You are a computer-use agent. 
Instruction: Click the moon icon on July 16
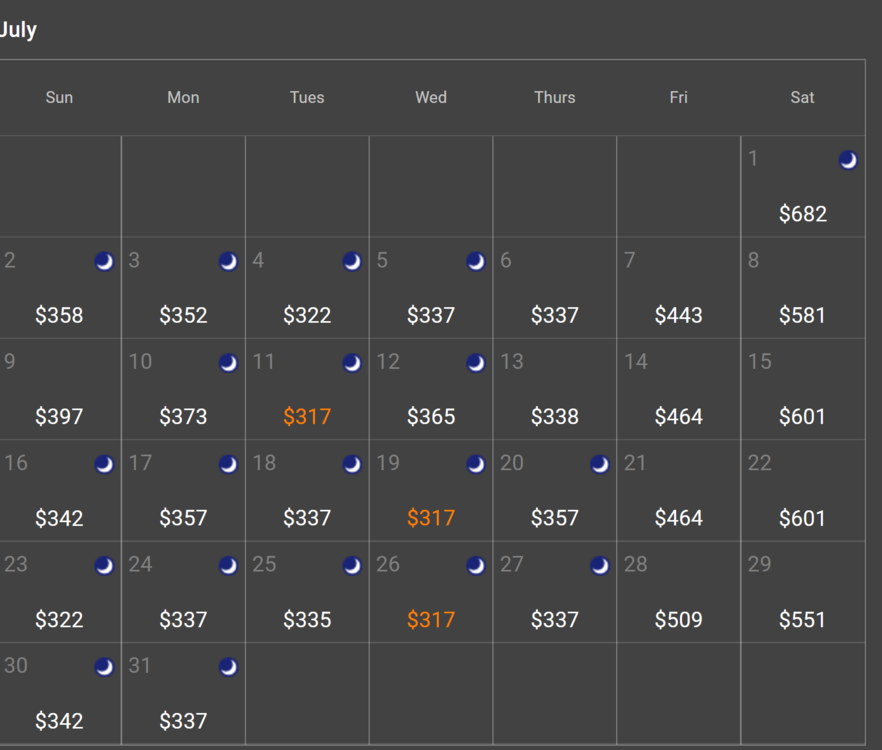point(104,464)
